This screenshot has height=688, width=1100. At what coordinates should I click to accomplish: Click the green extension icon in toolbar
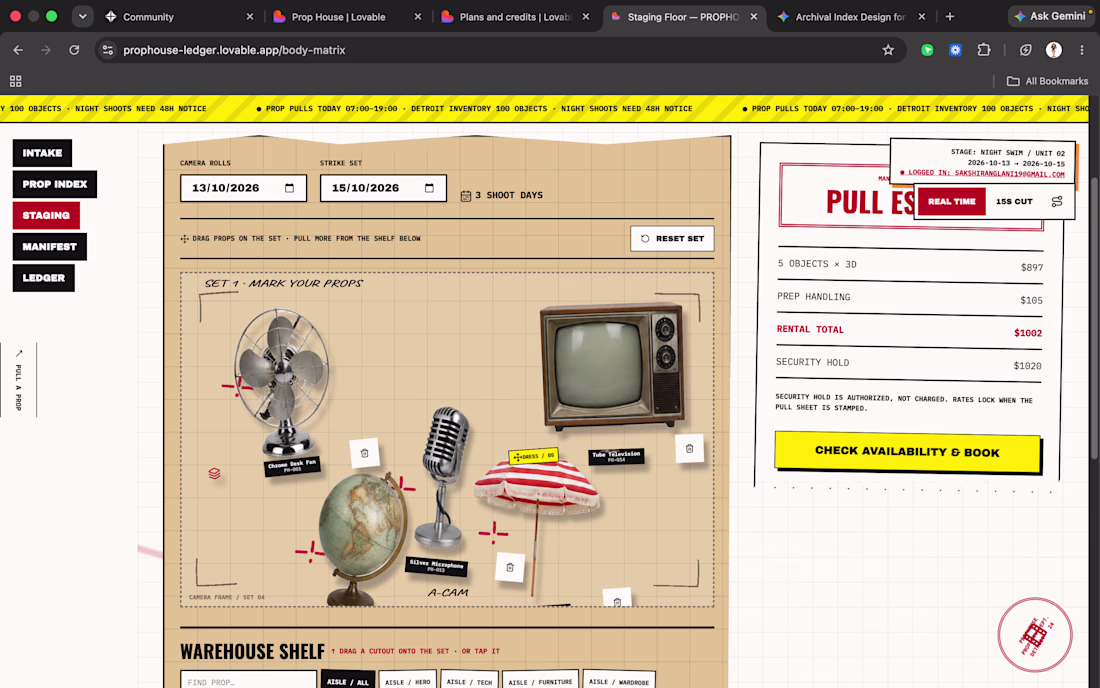927,50
